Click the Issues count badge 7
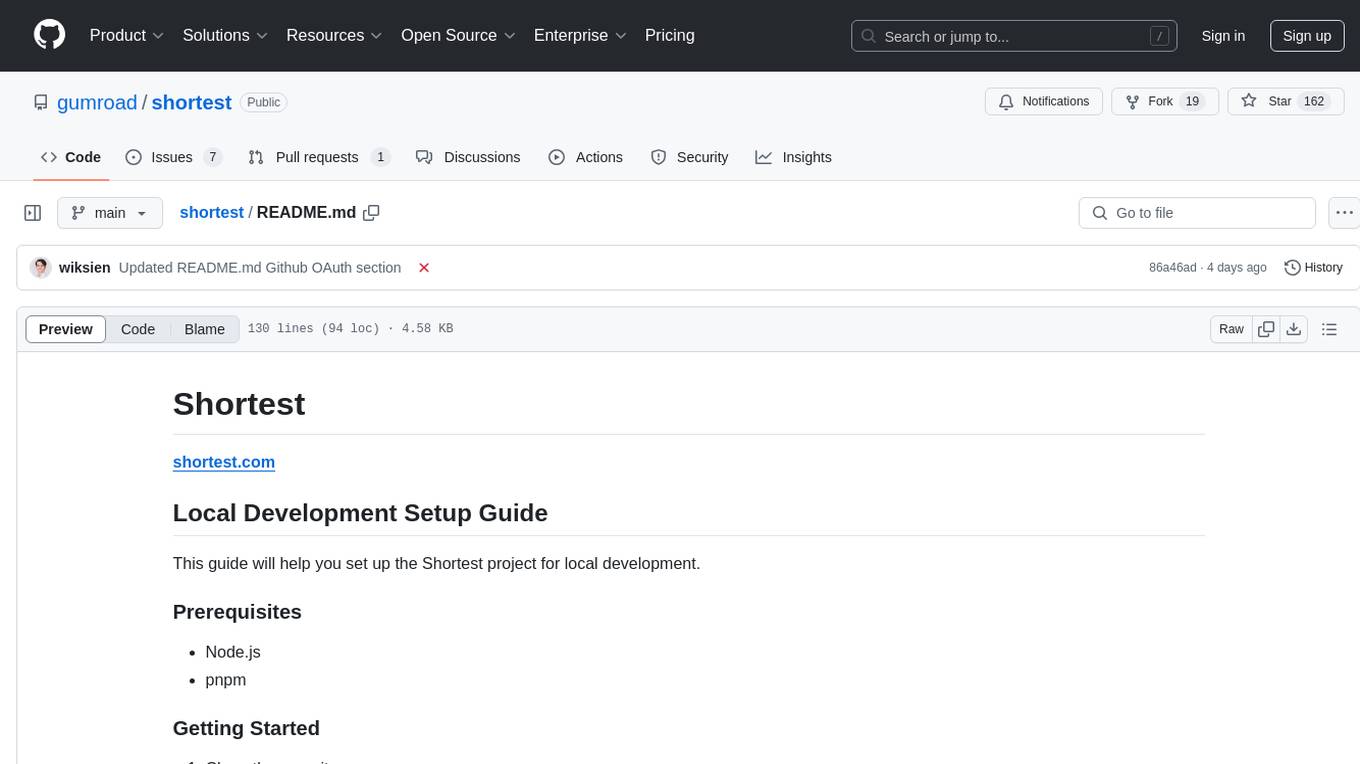 (x=212, y=157)
